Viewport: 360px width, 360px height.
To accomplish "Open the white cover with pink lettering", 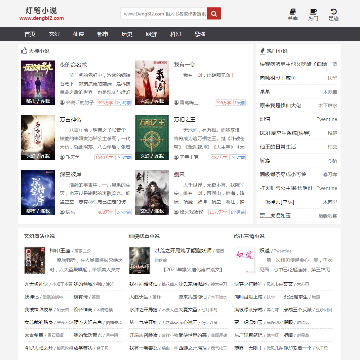I will click(x=244, y=260).
